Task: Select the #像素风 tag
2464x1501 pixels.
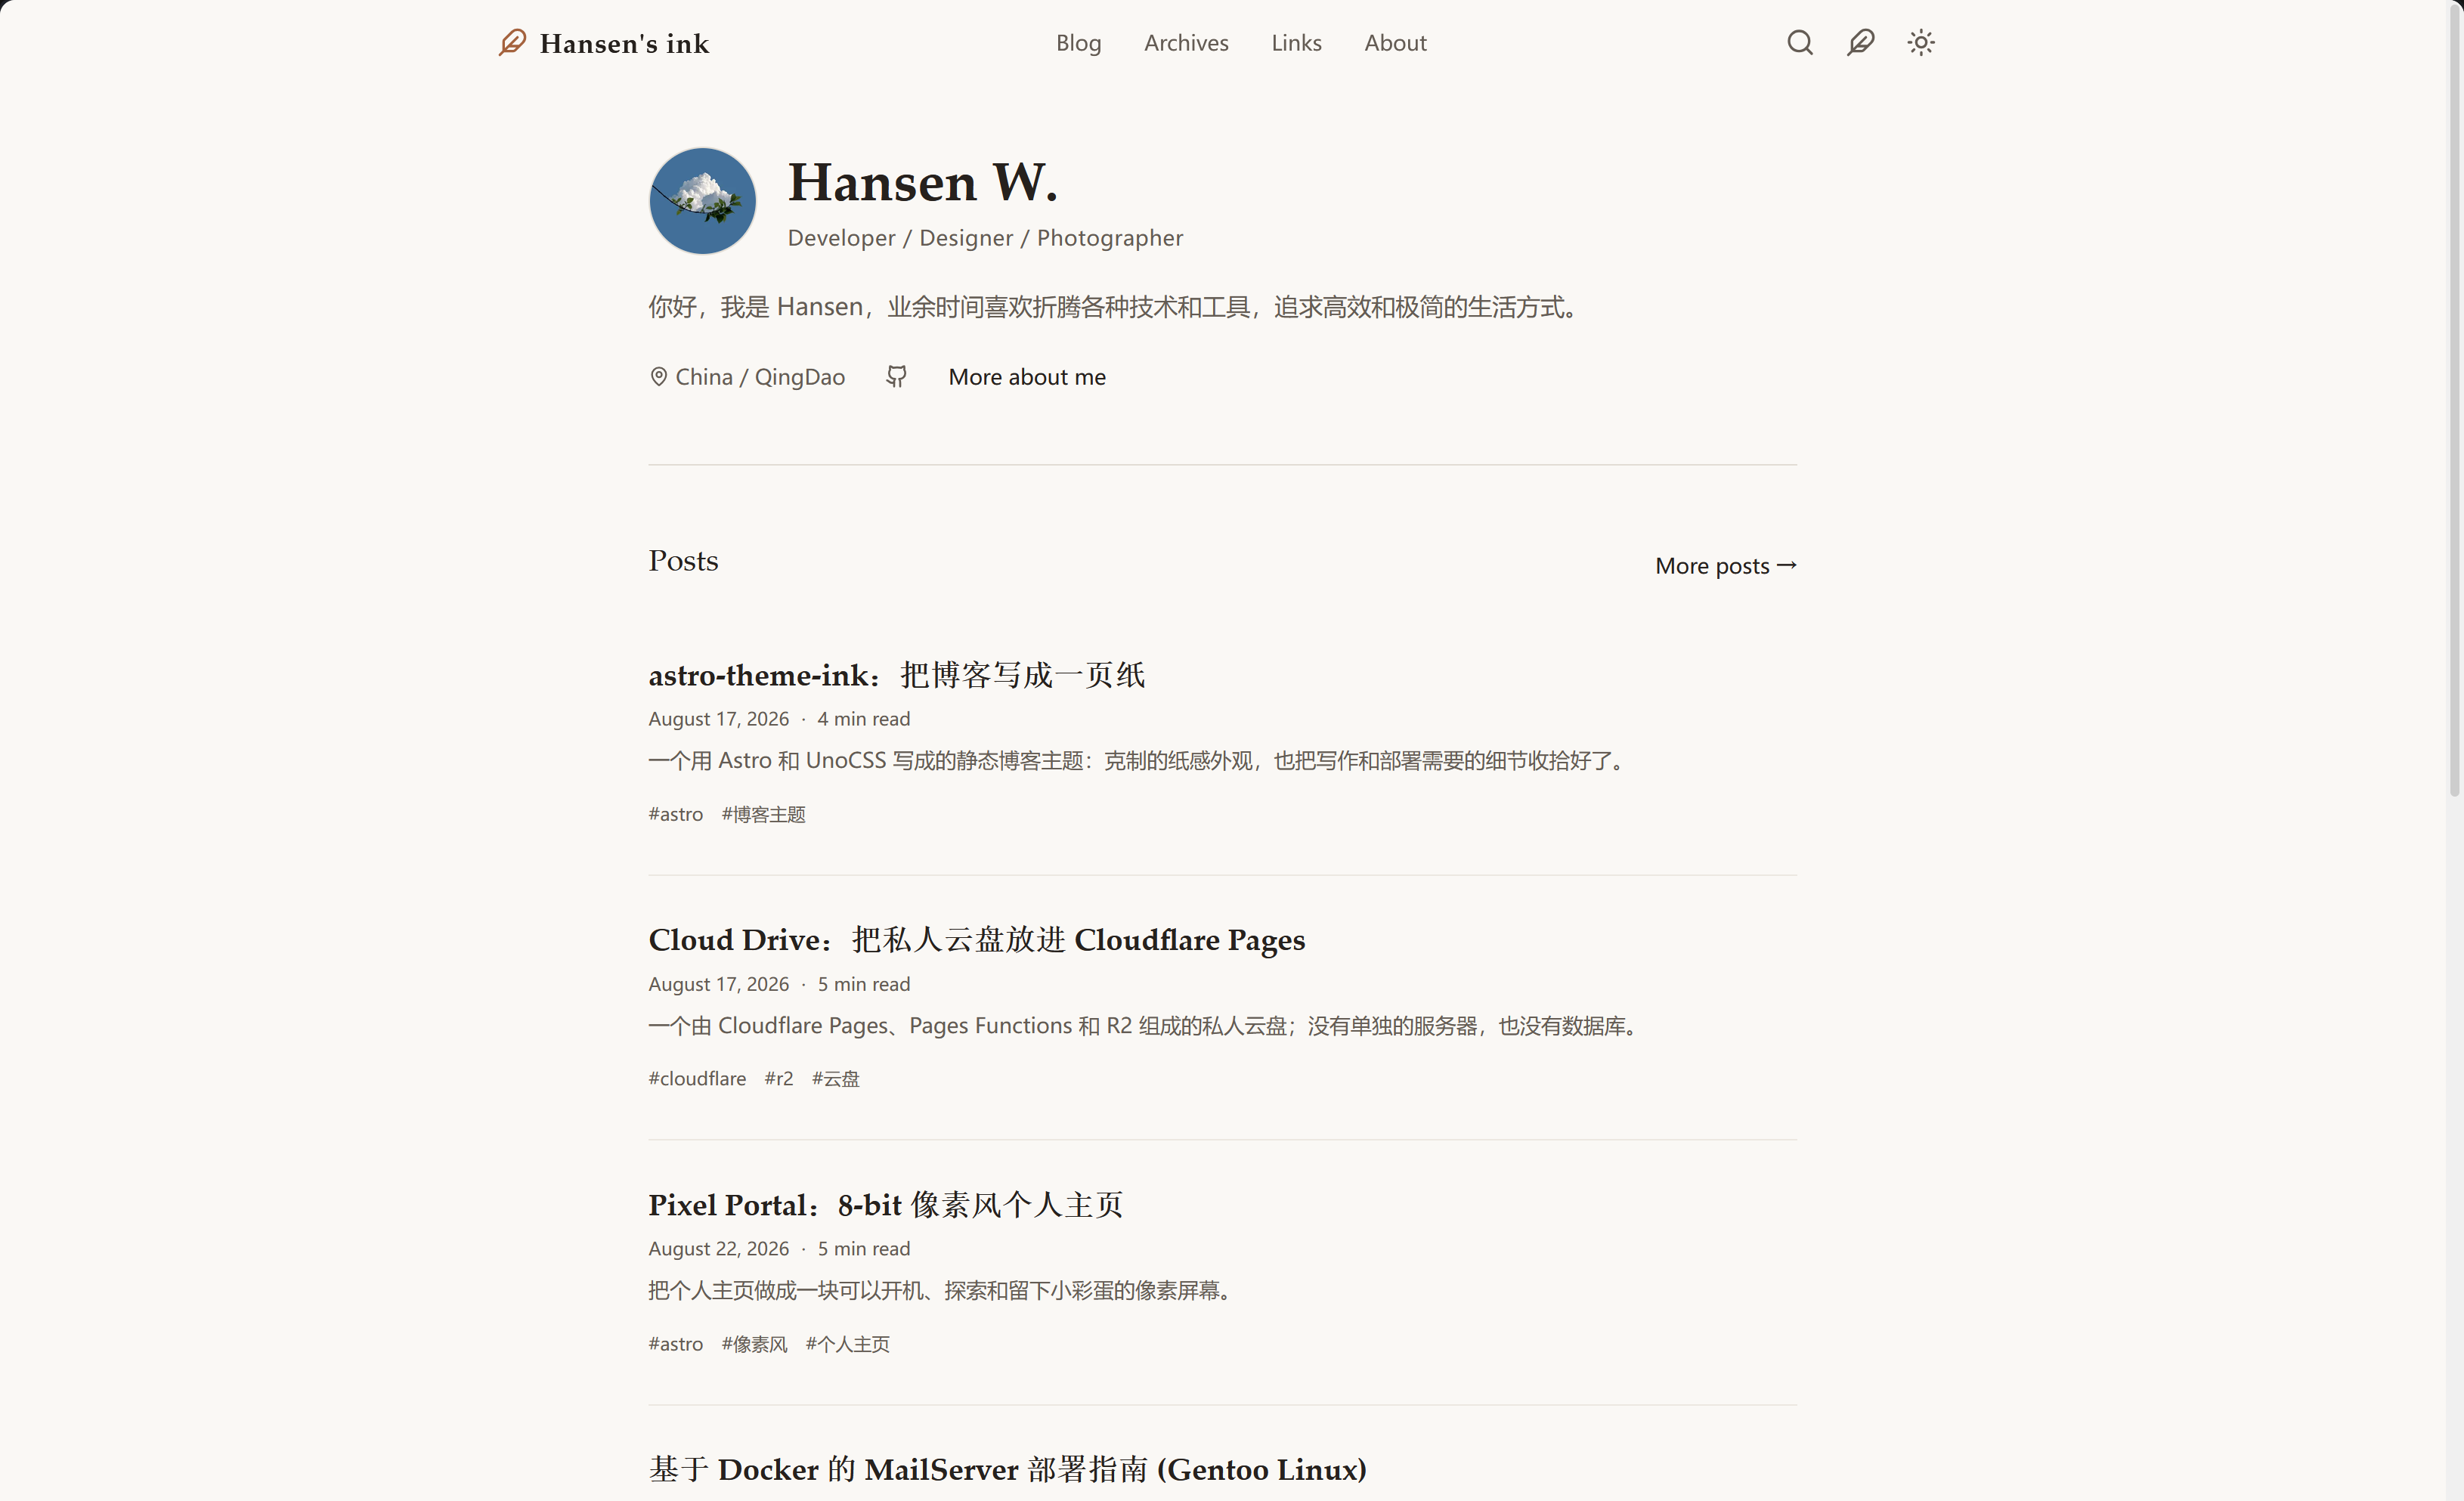Action: 755,1344
